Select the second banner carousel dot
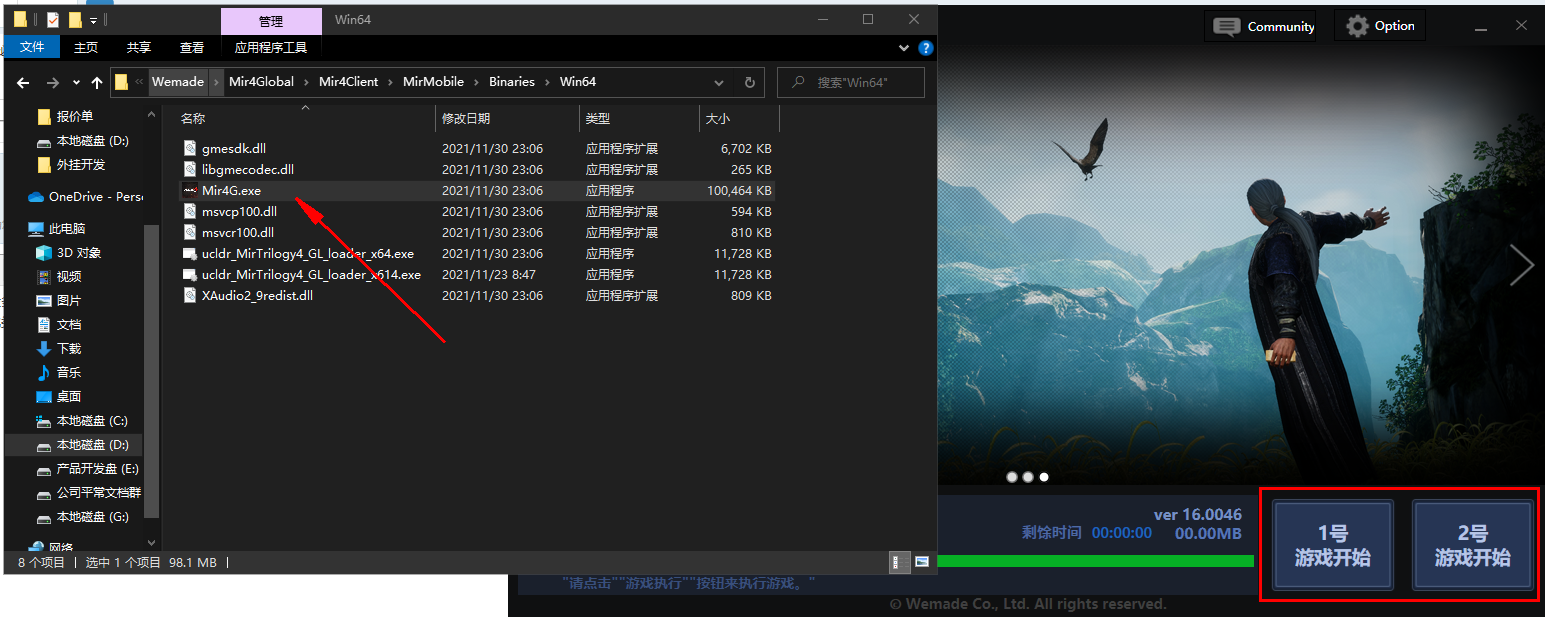Screen dimensions: 1545x617 (x=1028, y=477)
